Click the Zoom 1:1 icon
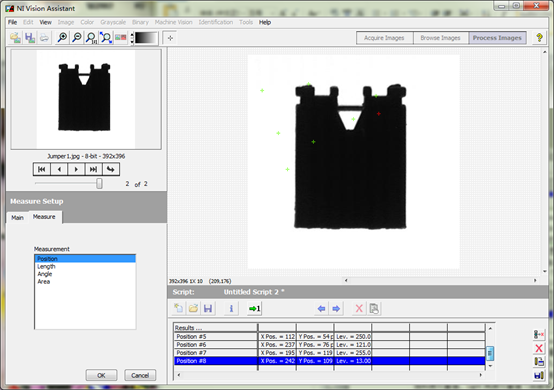 pos(91,37)
